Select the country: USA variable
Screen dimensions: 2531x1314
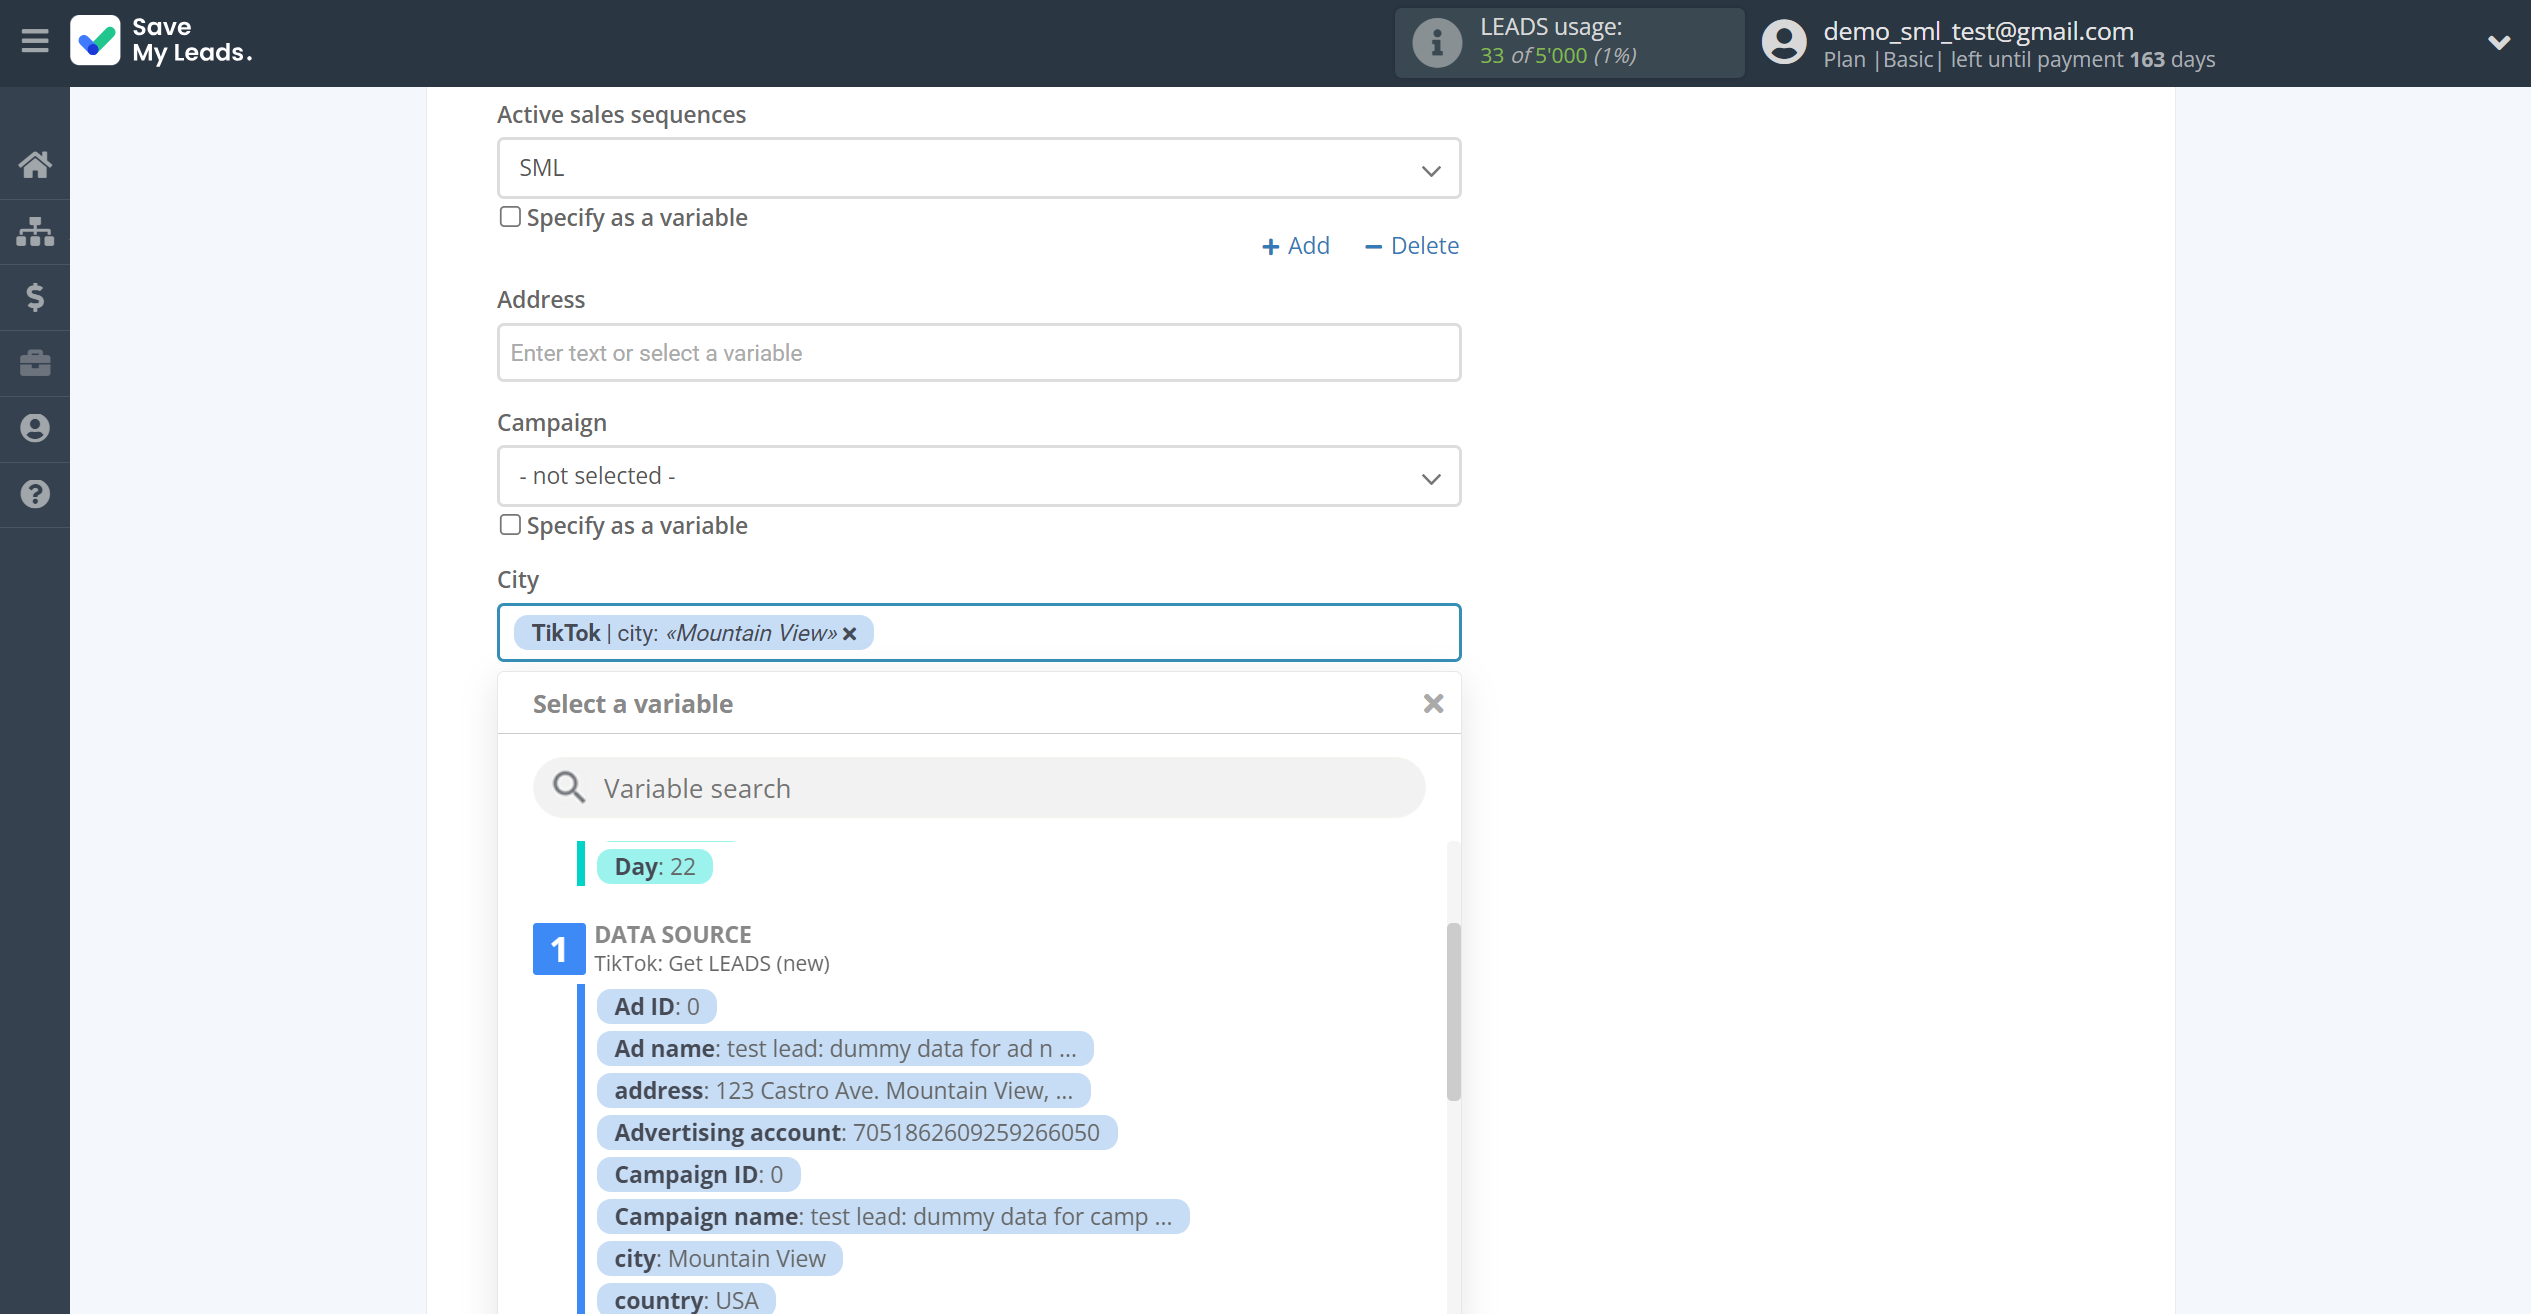click(686, 1300)
